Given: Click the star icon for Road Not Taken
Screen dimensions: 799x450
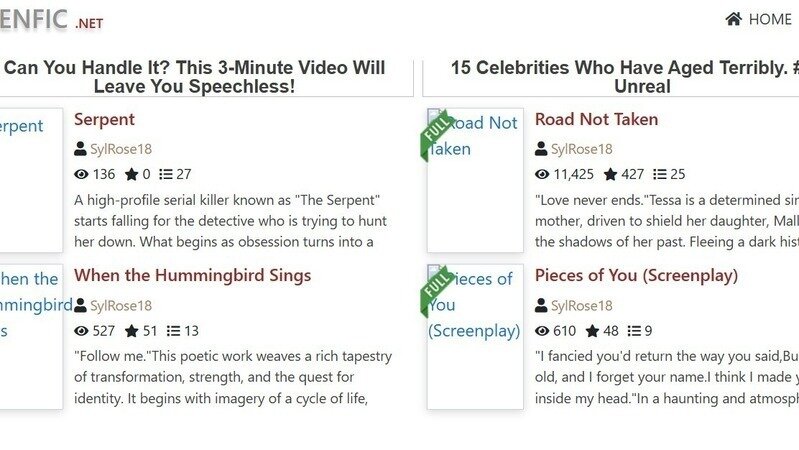Looking at the screenshot, I should click(x=610, y=174).
